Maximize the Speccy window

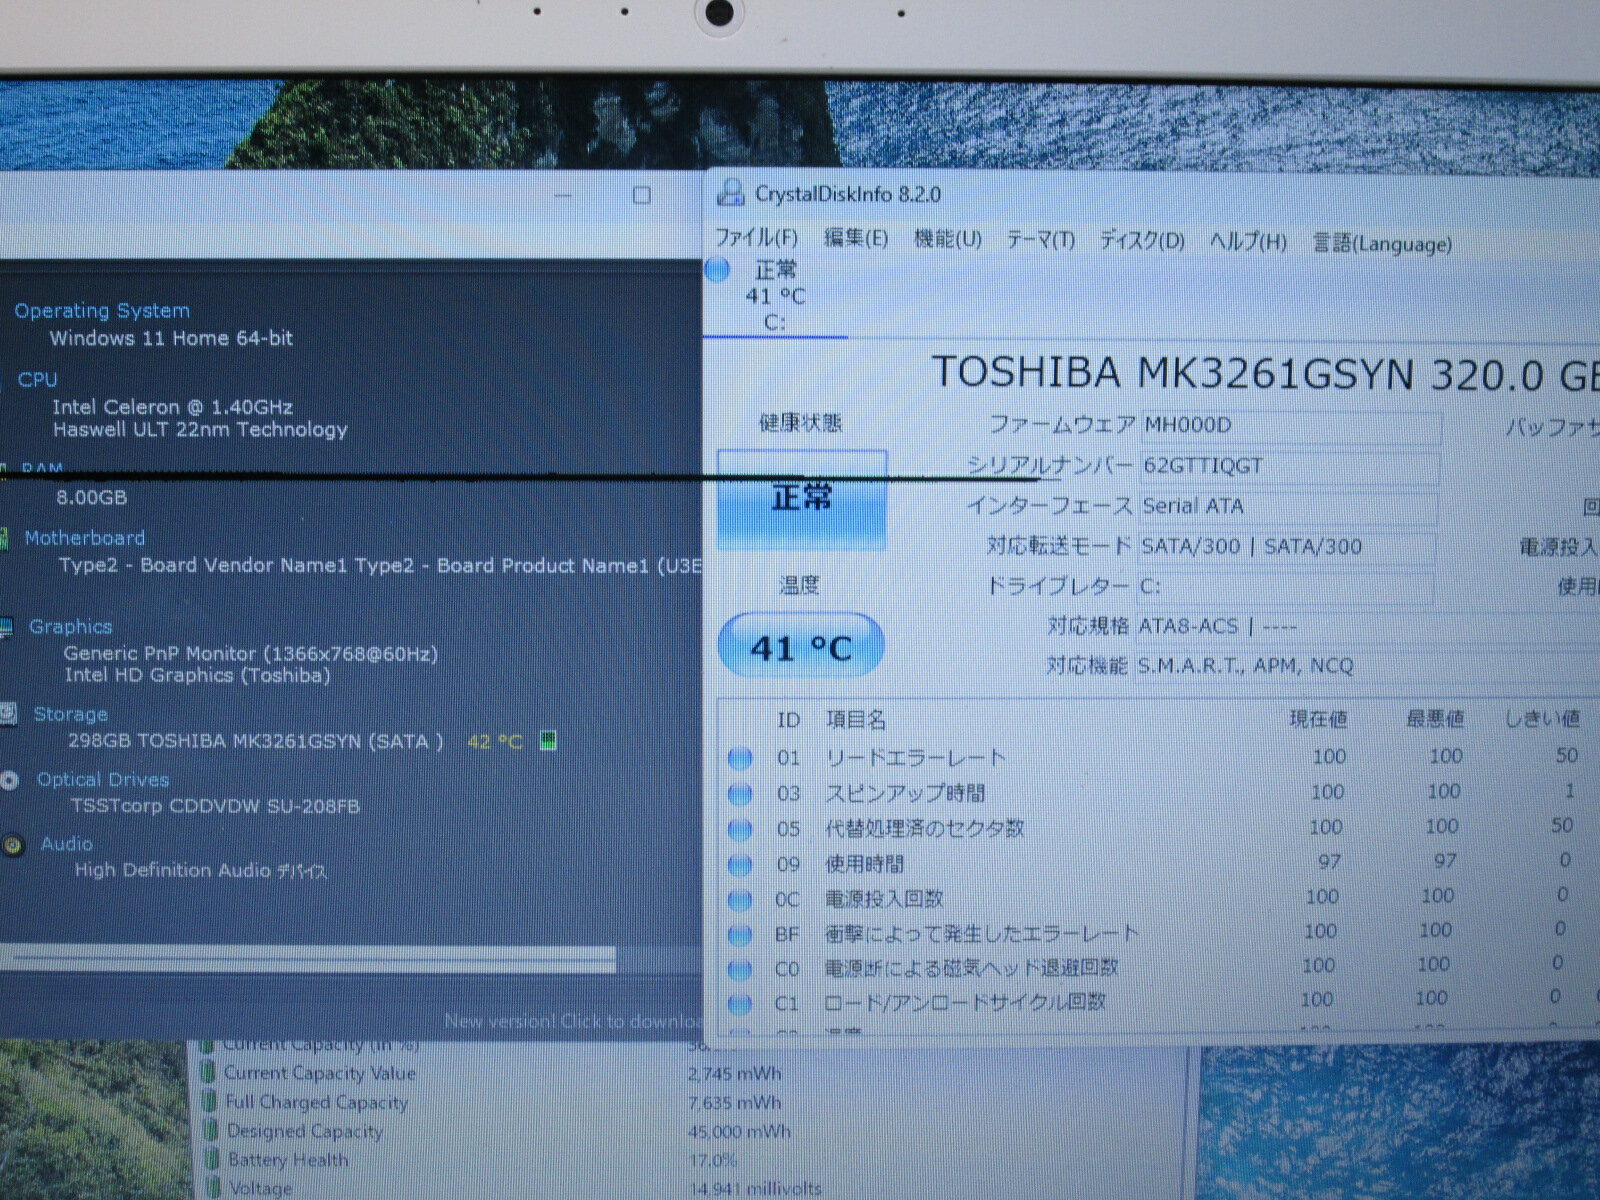(642, 195)
